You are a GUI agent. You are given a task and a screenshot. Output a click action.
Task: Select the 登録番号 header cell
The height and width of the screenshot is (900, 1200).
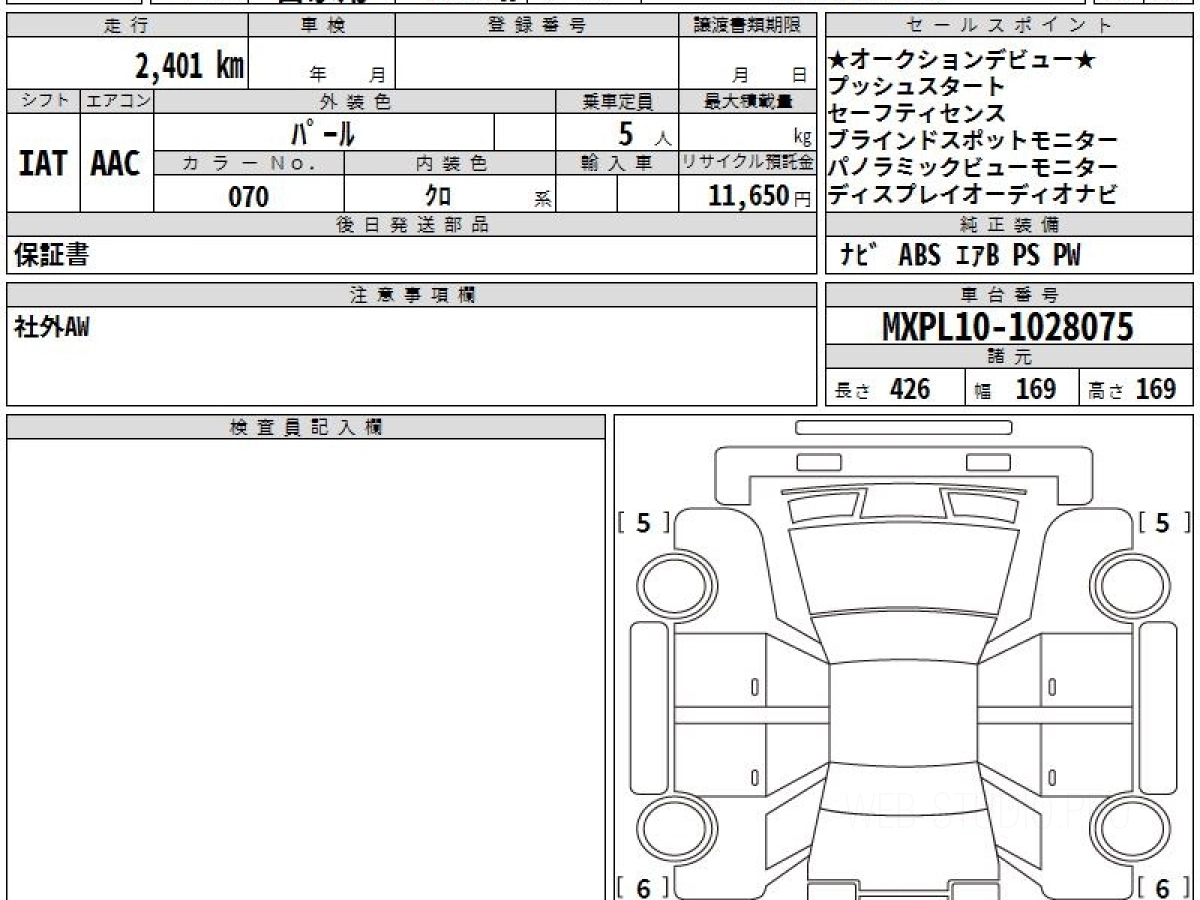pyautogui.click(x=537, y=26)
